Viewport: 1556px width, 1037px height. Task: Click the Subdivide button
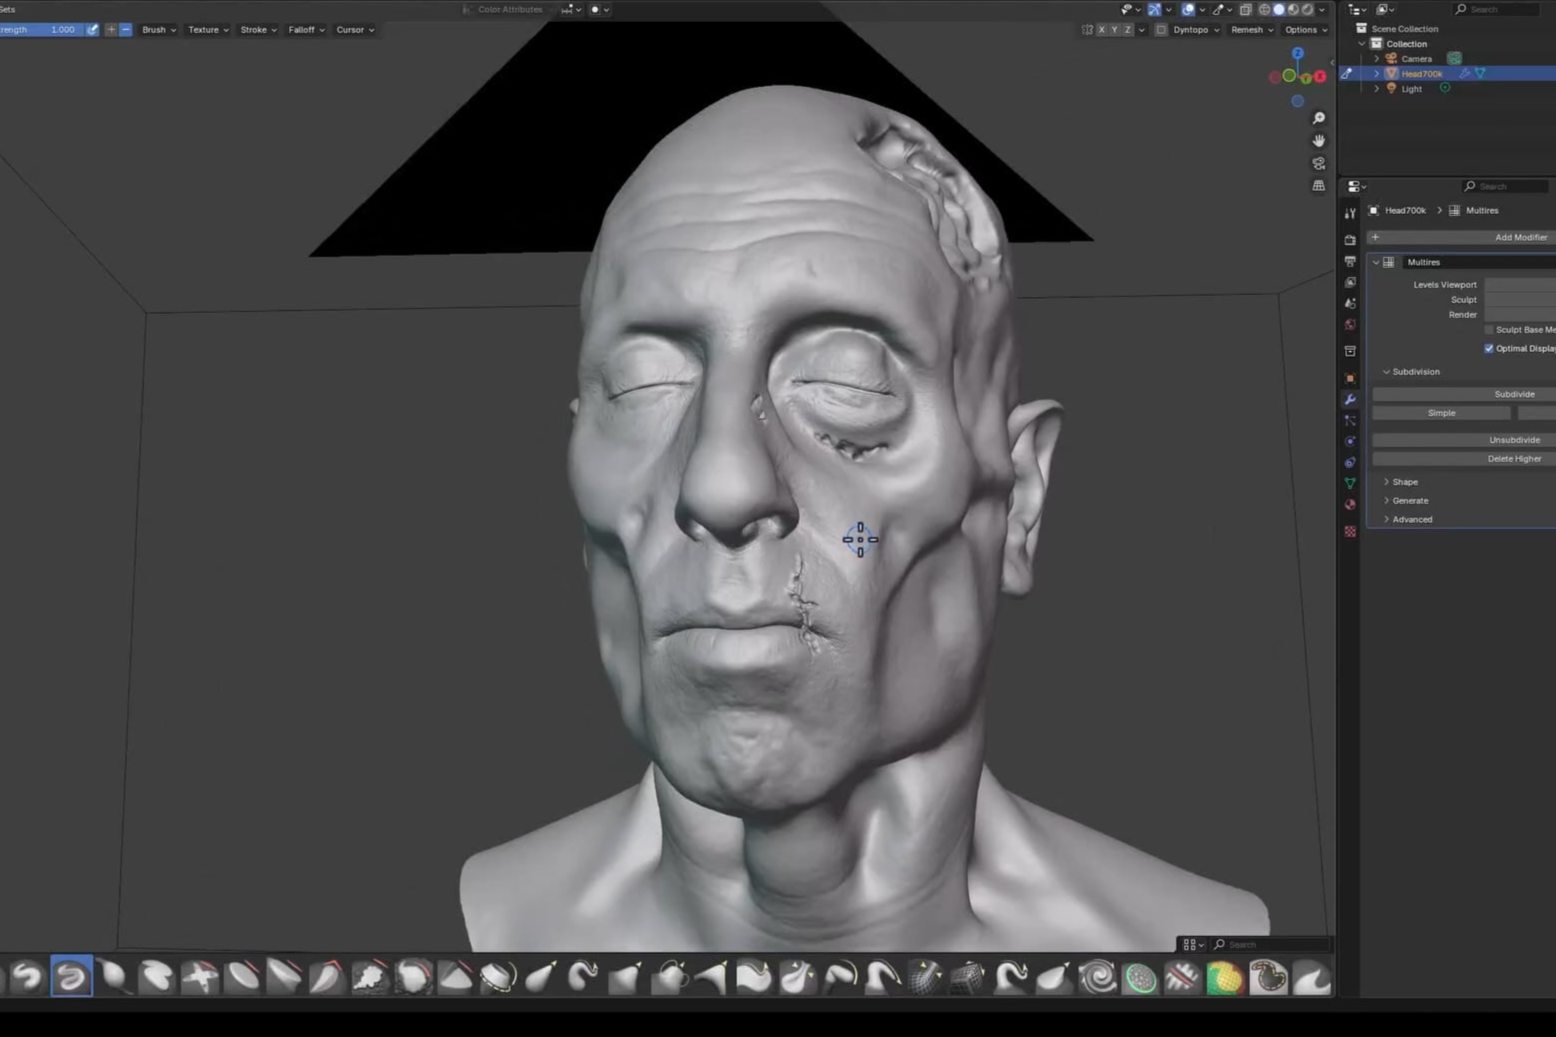(x=1513, y=394)
